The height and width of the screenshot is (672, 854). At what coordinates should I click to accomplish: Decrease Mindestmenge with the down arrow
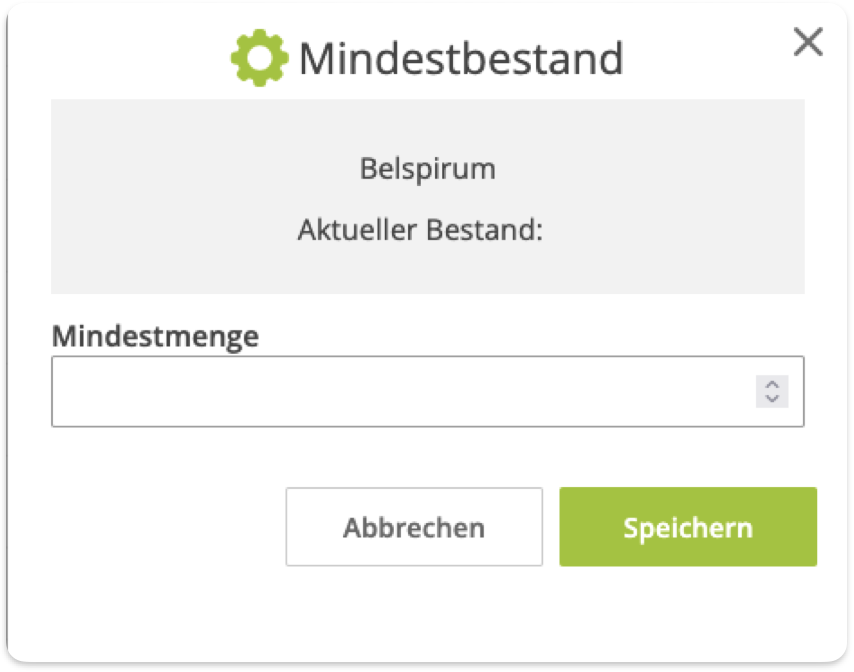coord(772,398)
